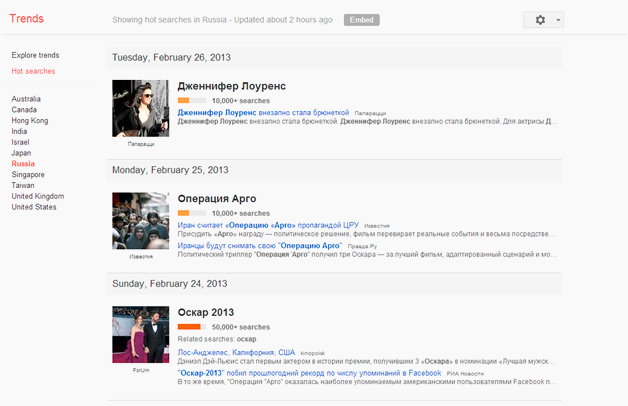This screenshot has width=628, height=406.
Task: Open link 'Лос-Анджелес, Калифорния, США'
Action: coord(236,352)
